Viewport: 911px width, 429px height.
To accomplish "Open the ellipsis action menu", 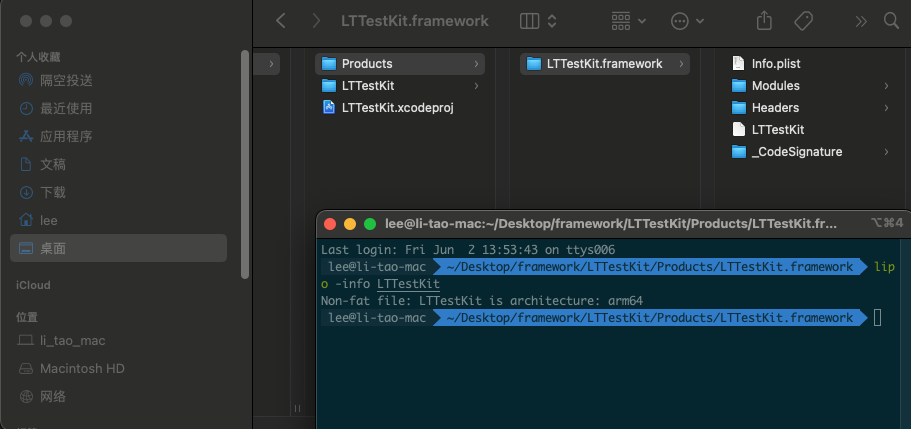I will [x=687, y=22].
